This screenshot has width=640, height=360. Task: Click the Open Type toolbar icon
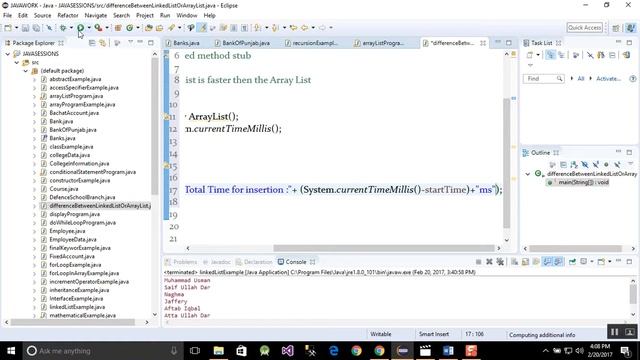click(x=149, y=28)
